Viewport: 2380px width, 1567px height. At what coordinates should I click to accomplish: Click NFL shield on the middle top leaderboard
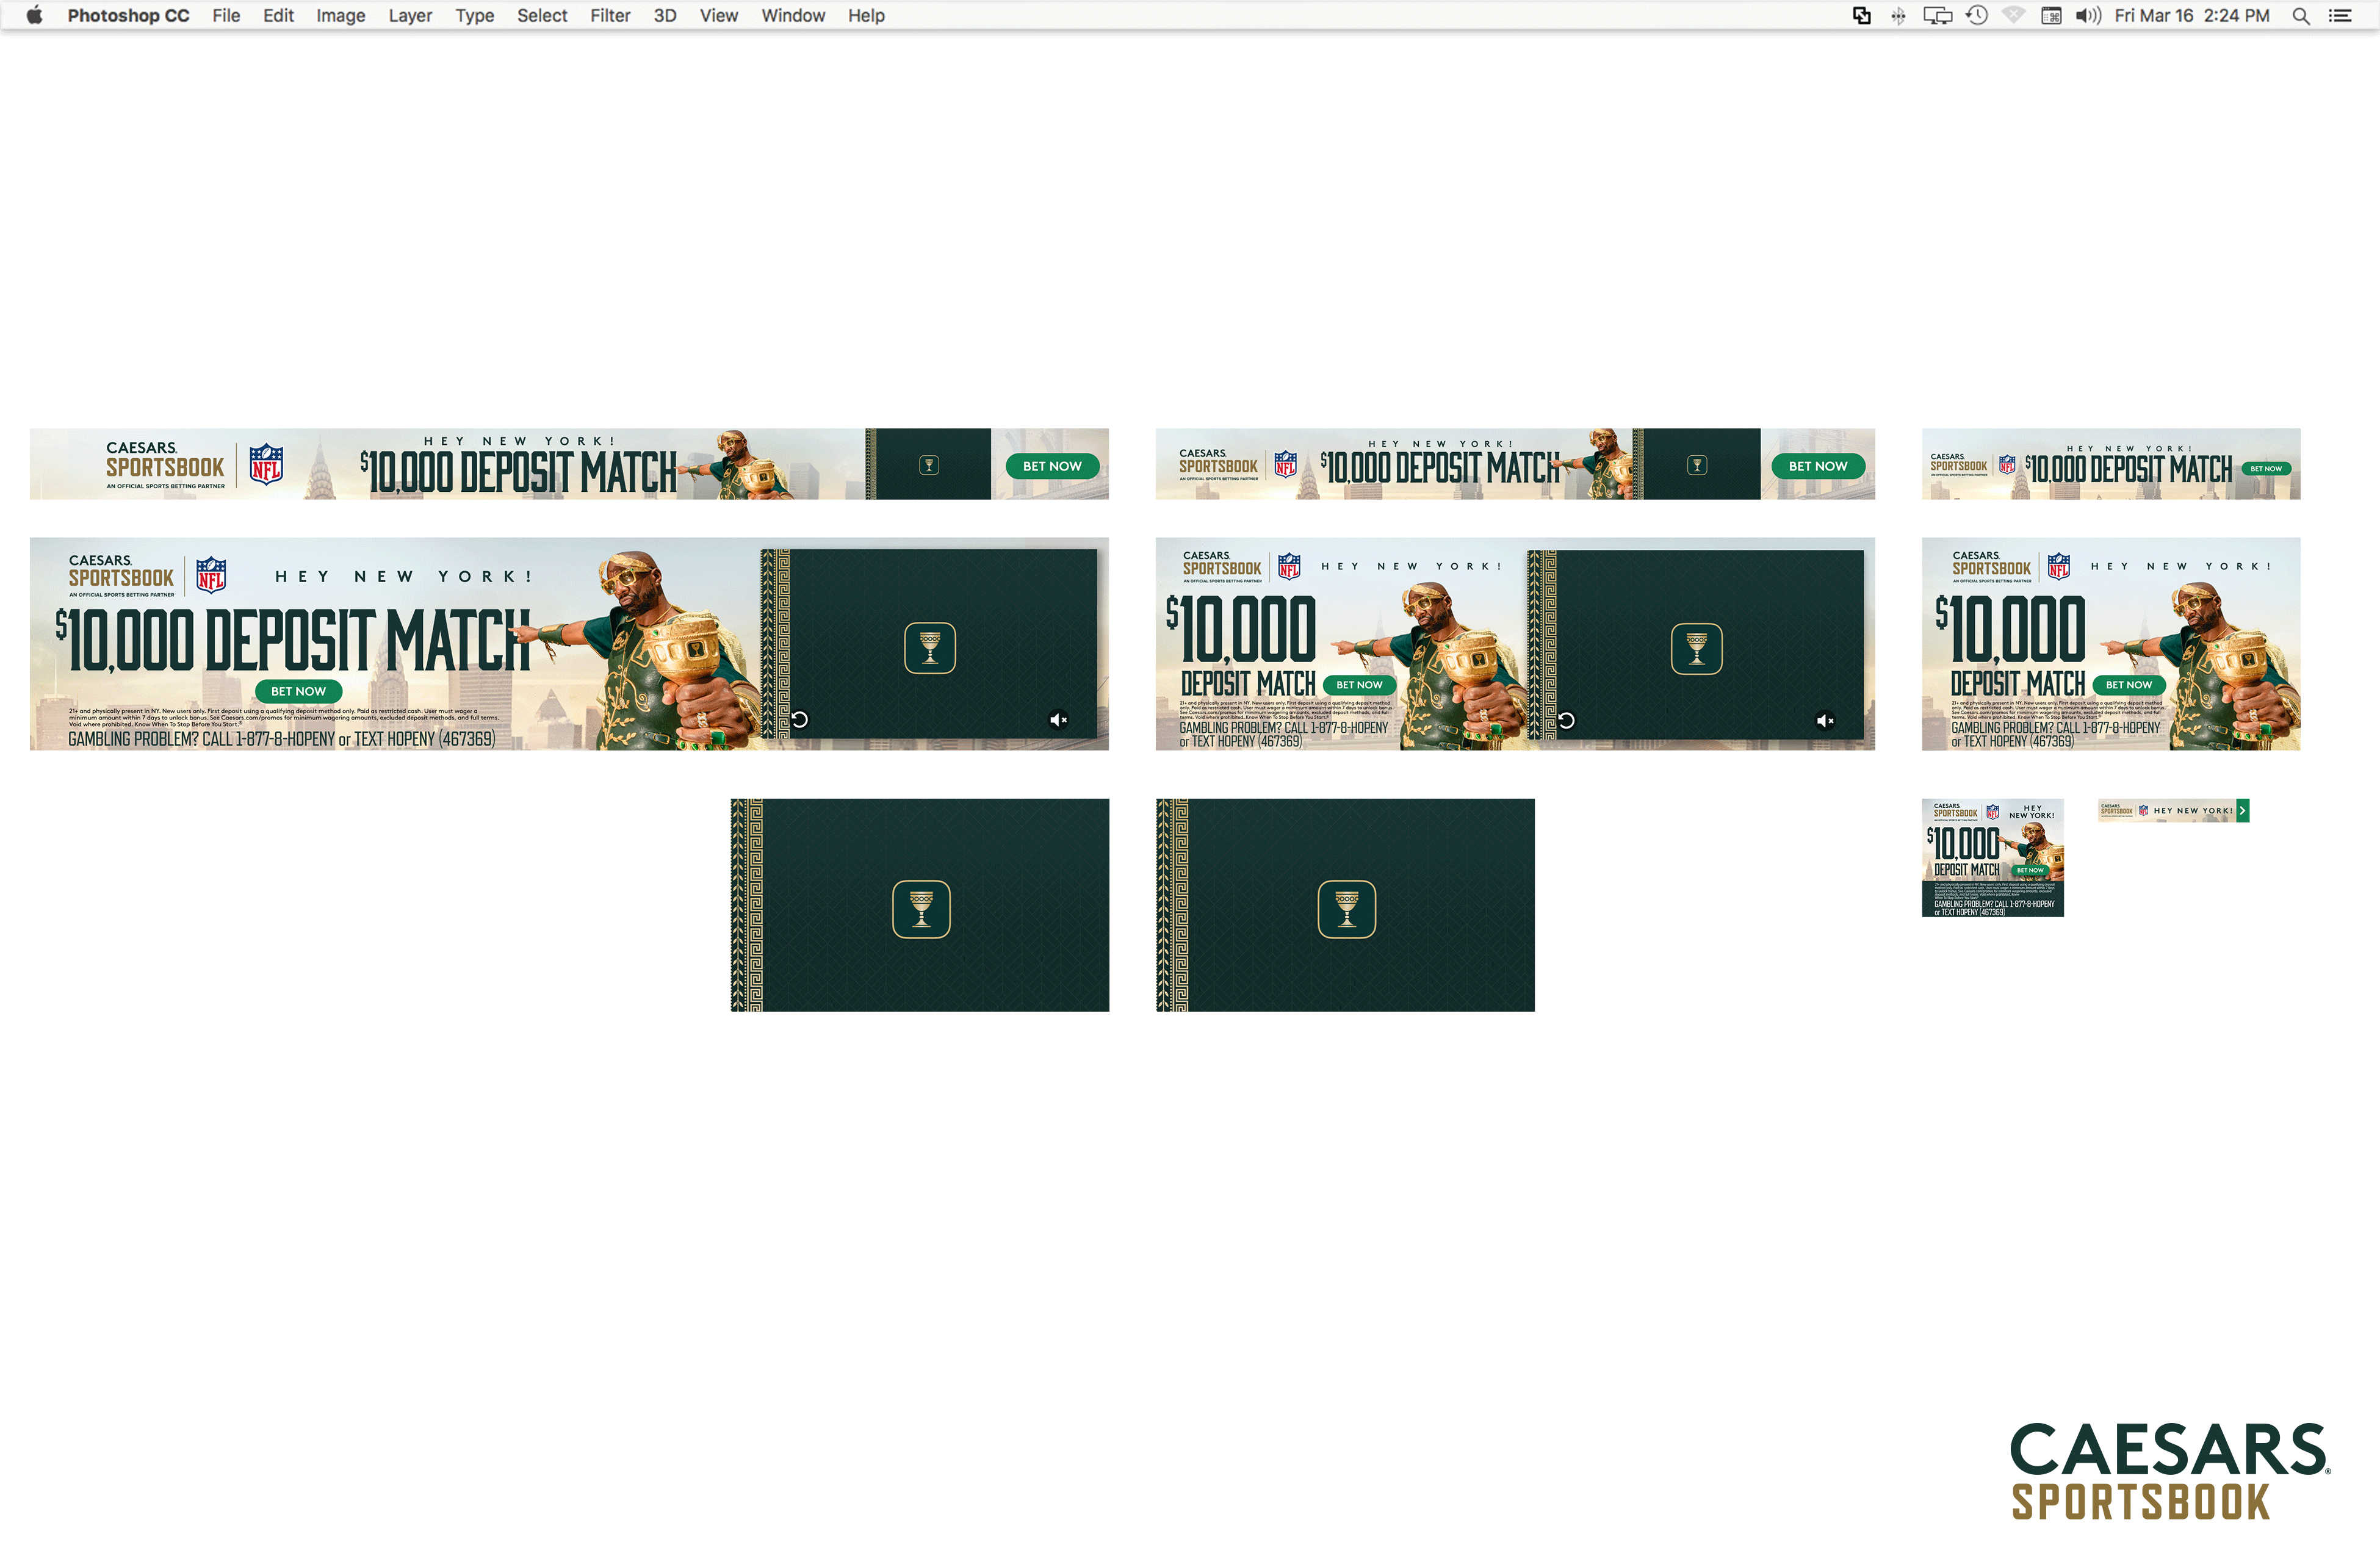1285,464
